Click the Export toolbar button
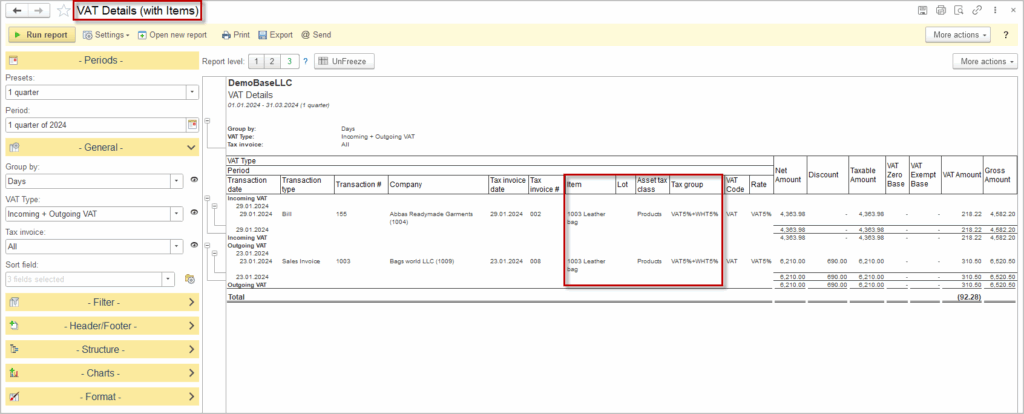Image resolution: width=1024 pixels, height=414 pixels. point(275,34)
